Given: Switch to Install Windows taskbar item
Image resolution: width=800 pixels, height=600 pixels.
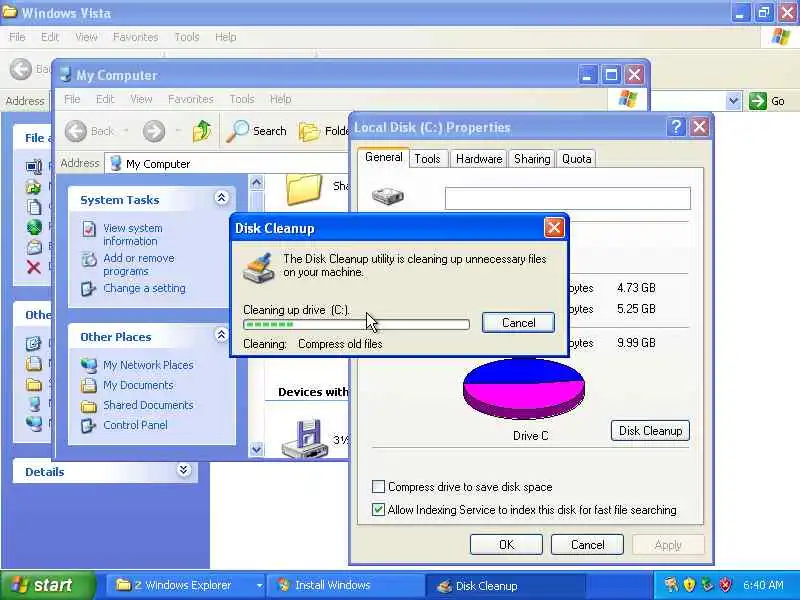Looking at the screenshot, I should point(348,585).
